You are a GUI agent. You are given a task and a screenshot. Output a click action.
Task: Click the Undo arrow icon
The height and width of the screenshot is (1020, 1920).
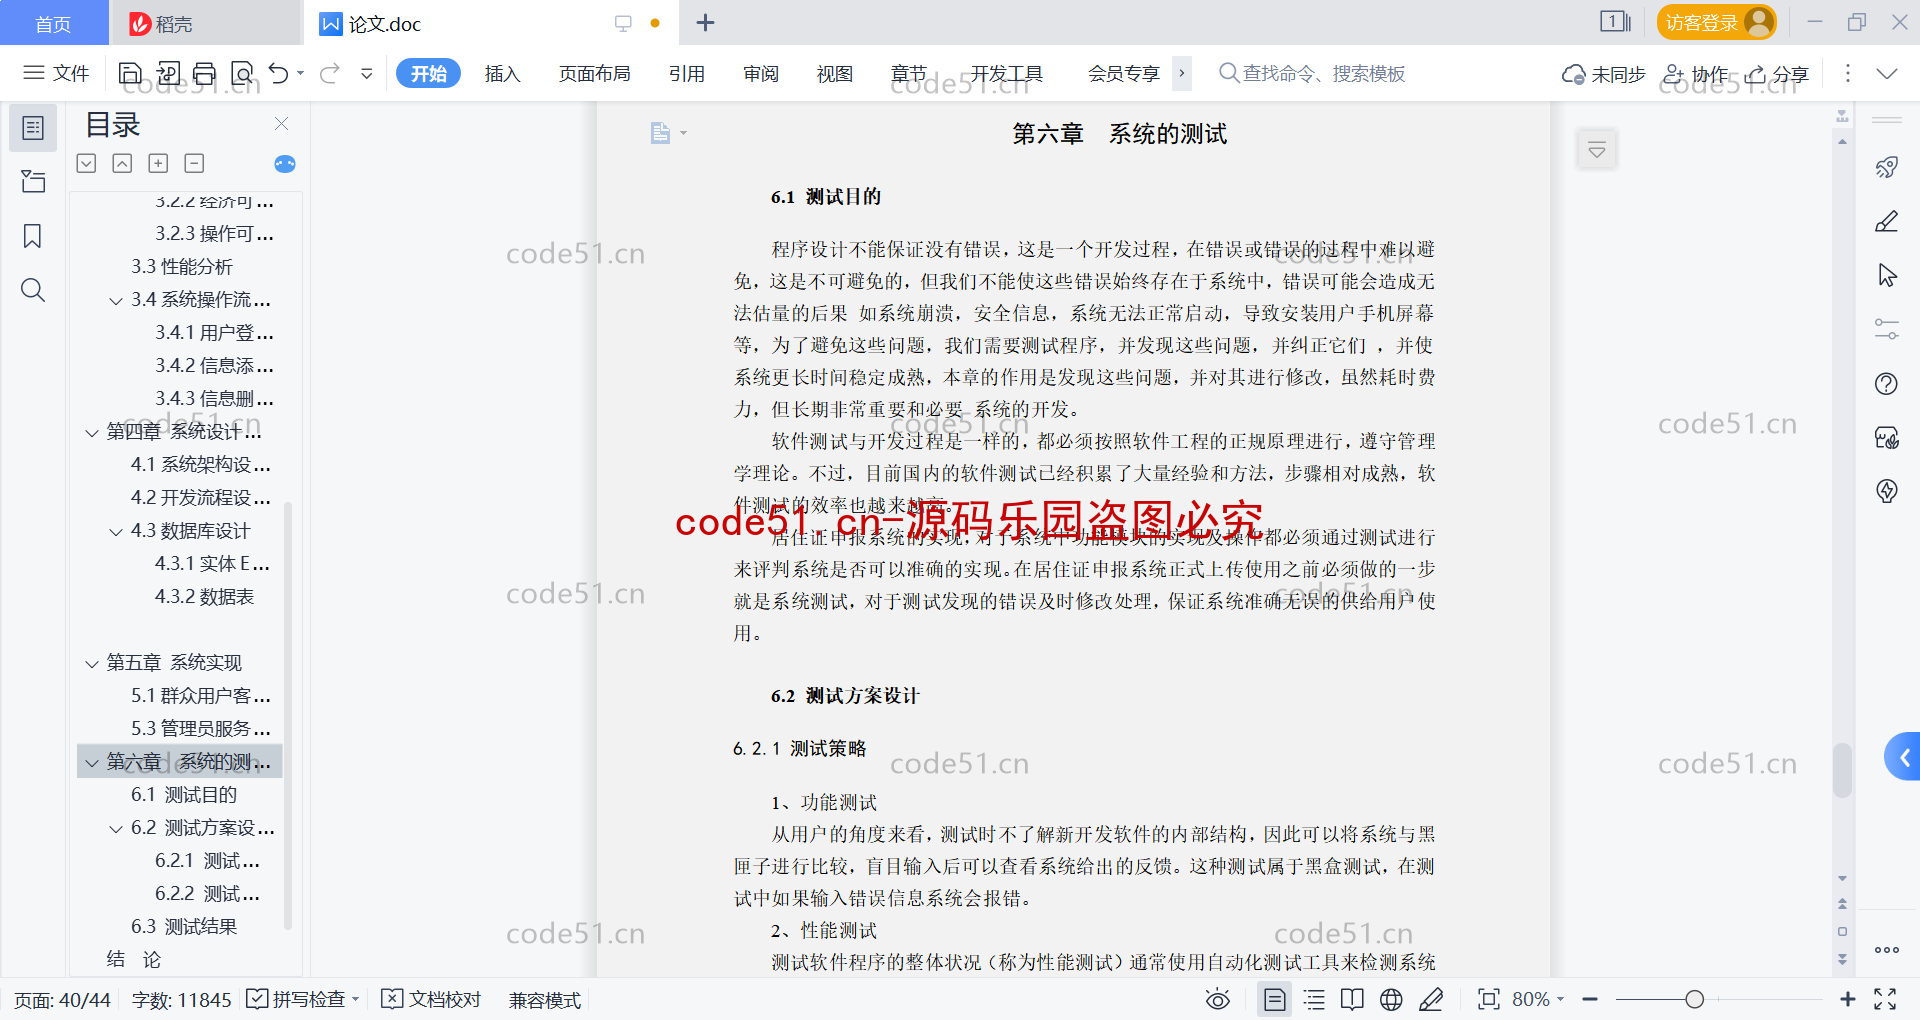(x=279, y=73)
